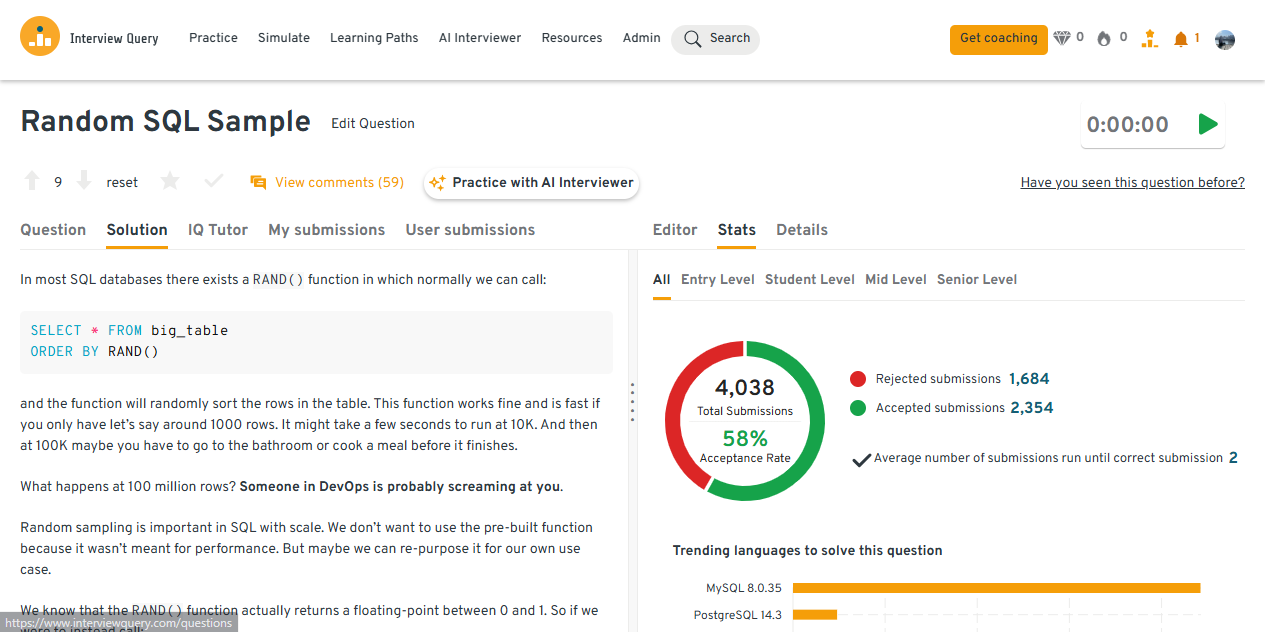Click the orange leaderboard rank icon
Viewport: 1265px width, 632px height.
coord(1150,38)
